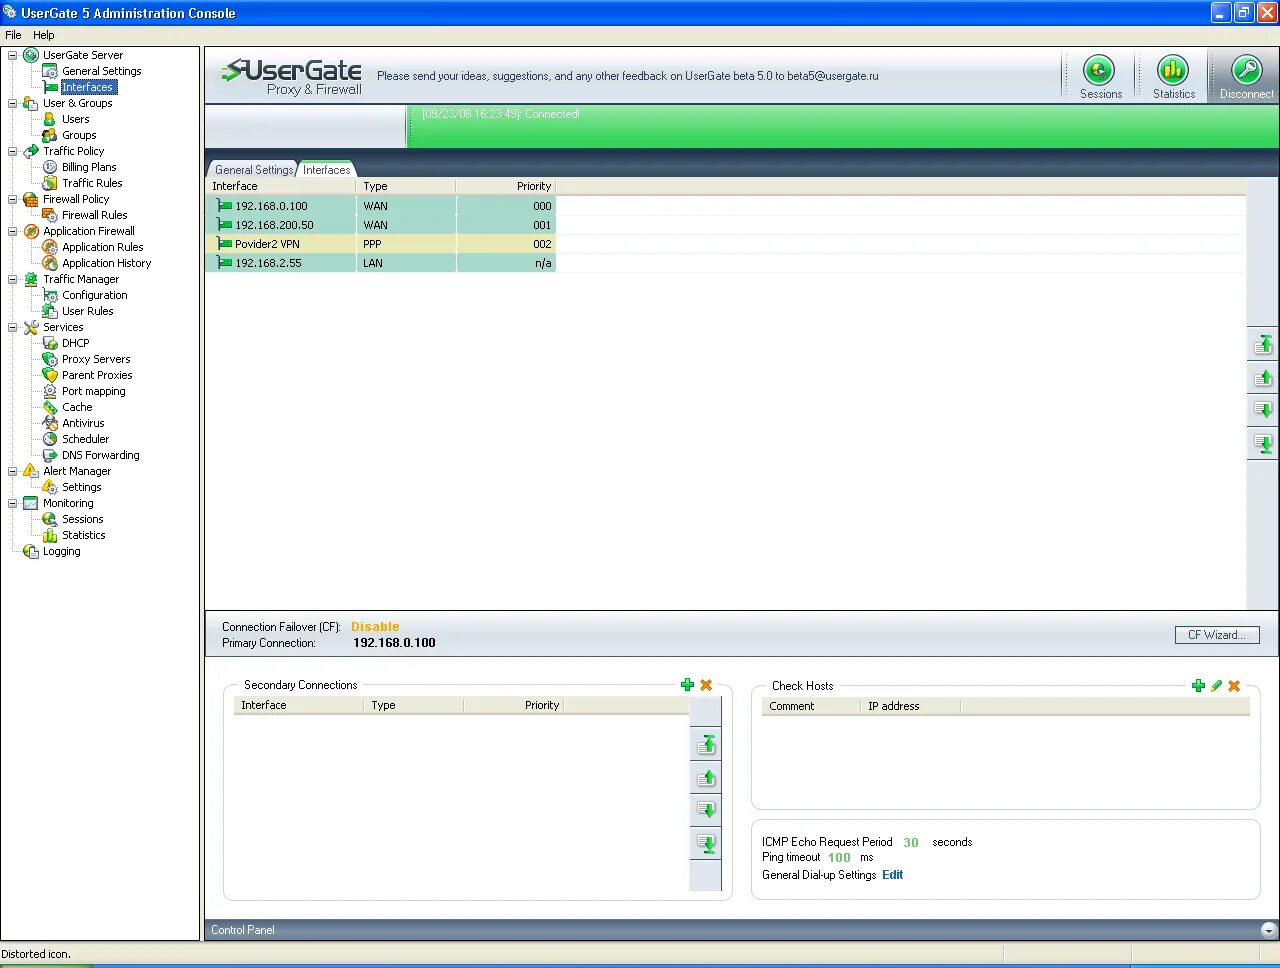This screenshot has height=968, width=1280.
Task: Click the Firewall Rules icon in the tree
Action: tap(50, 215)
